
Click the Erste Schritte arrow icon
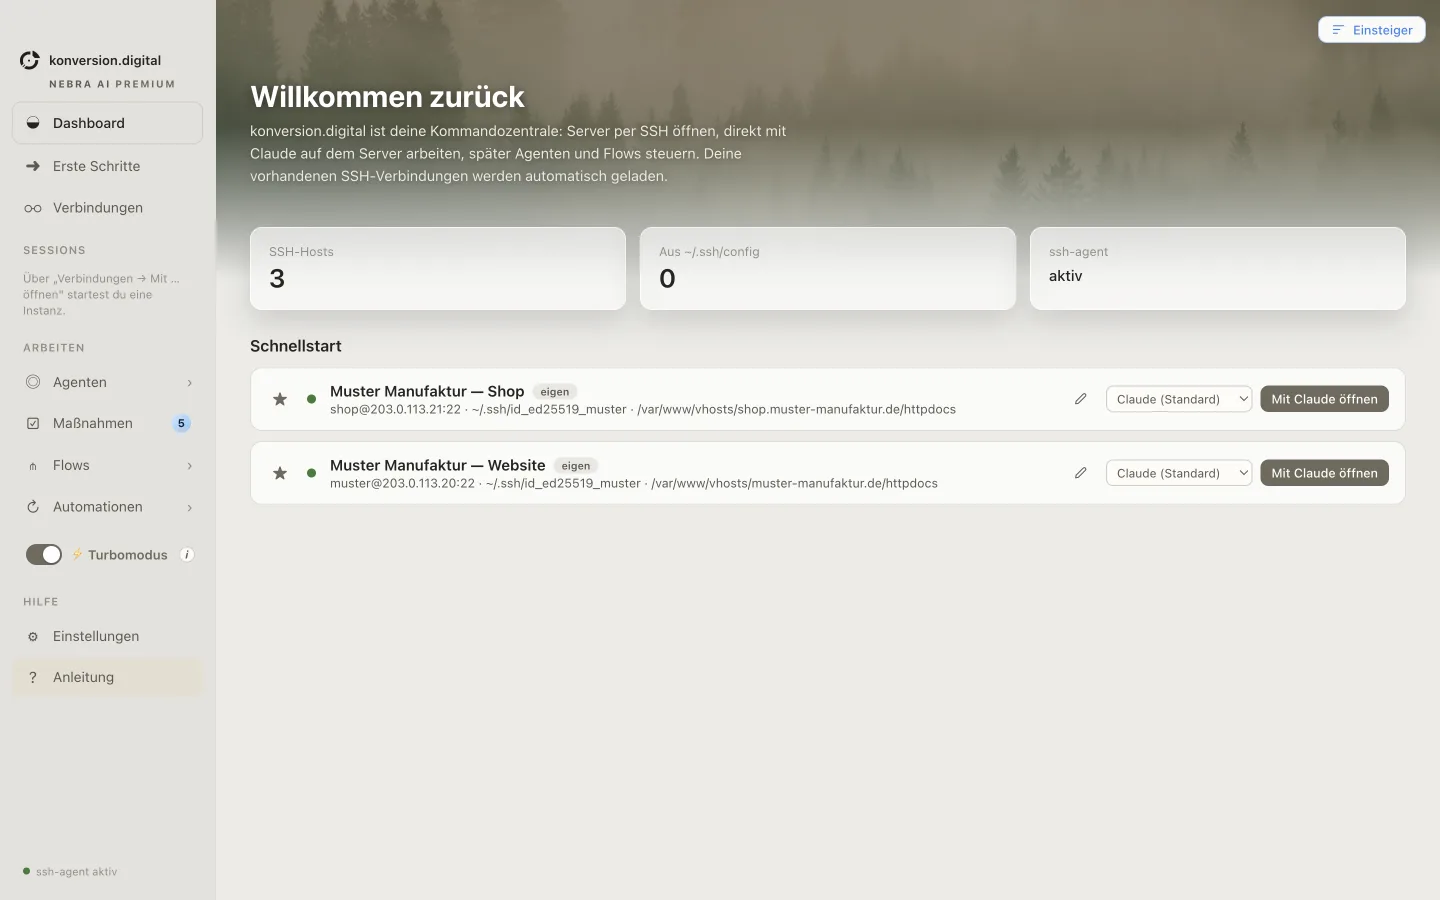[x=33, y=166]
